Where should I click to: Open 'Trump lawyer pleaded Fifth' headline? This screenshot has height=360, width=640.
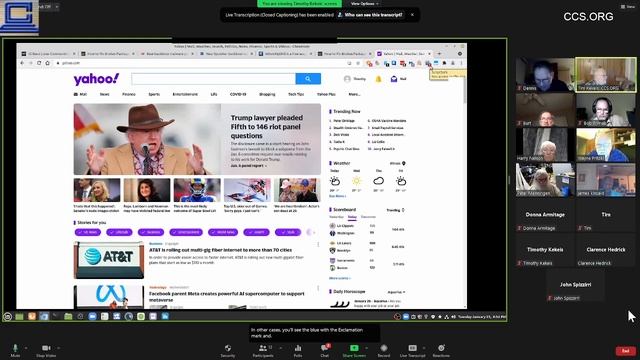pos(267,127)
